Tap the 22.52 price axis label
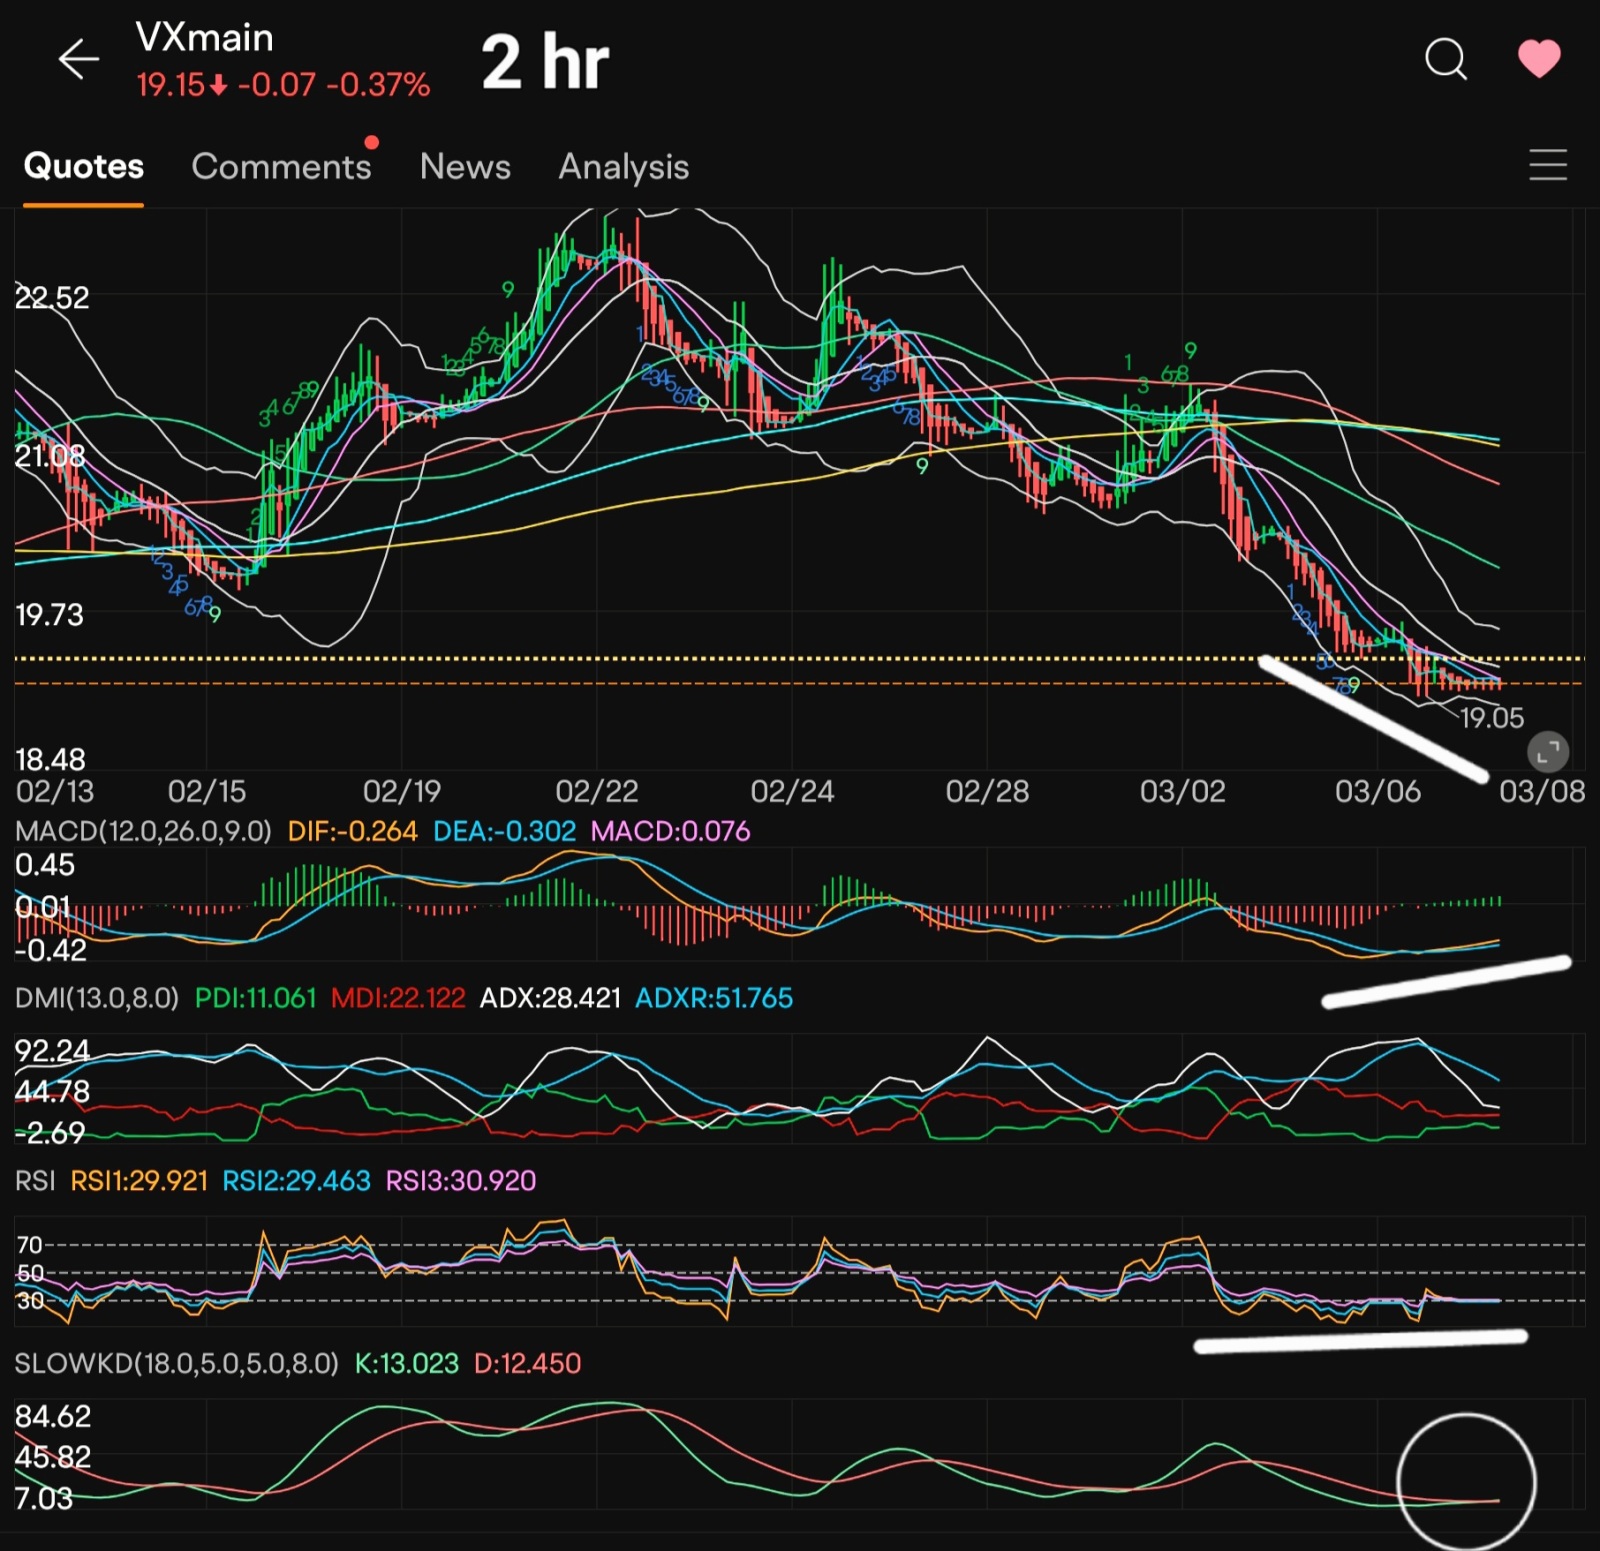This screenshot has height=1551, width=1600. click(x=52, y=298)
